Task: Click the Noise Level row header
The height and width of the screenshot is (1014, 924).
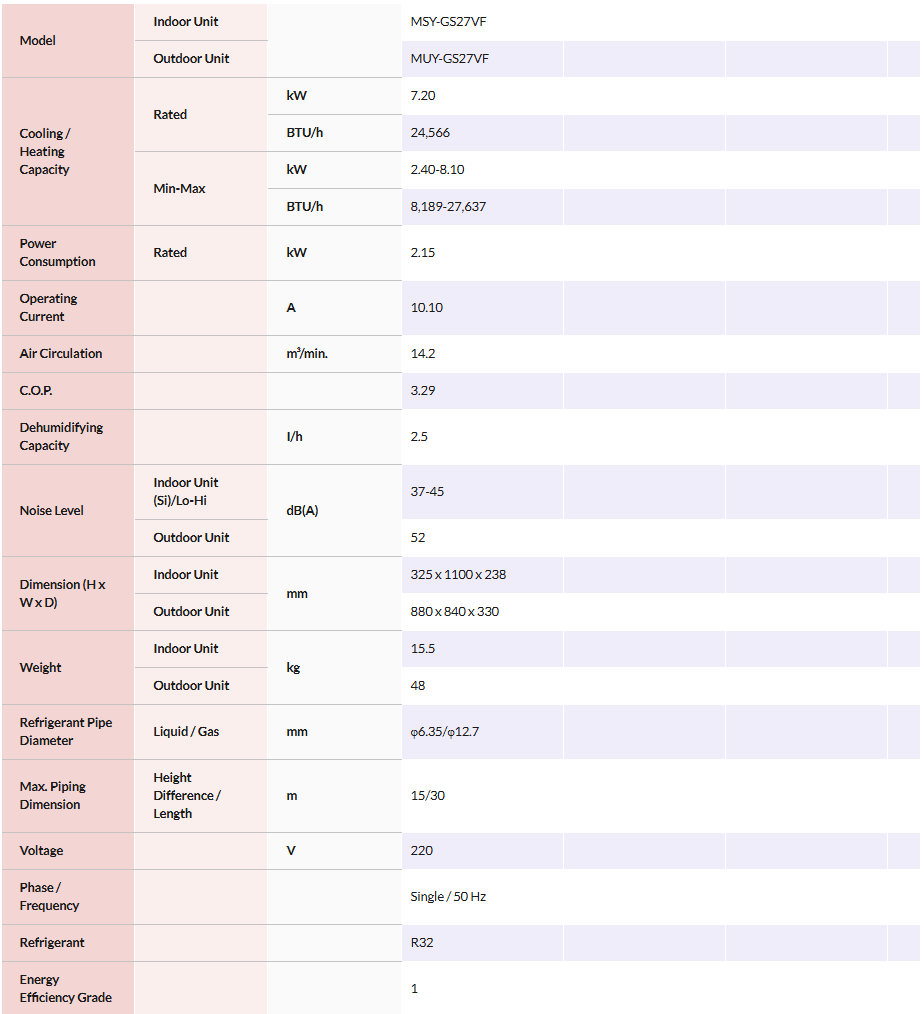Action: click(x=51, y=510)
